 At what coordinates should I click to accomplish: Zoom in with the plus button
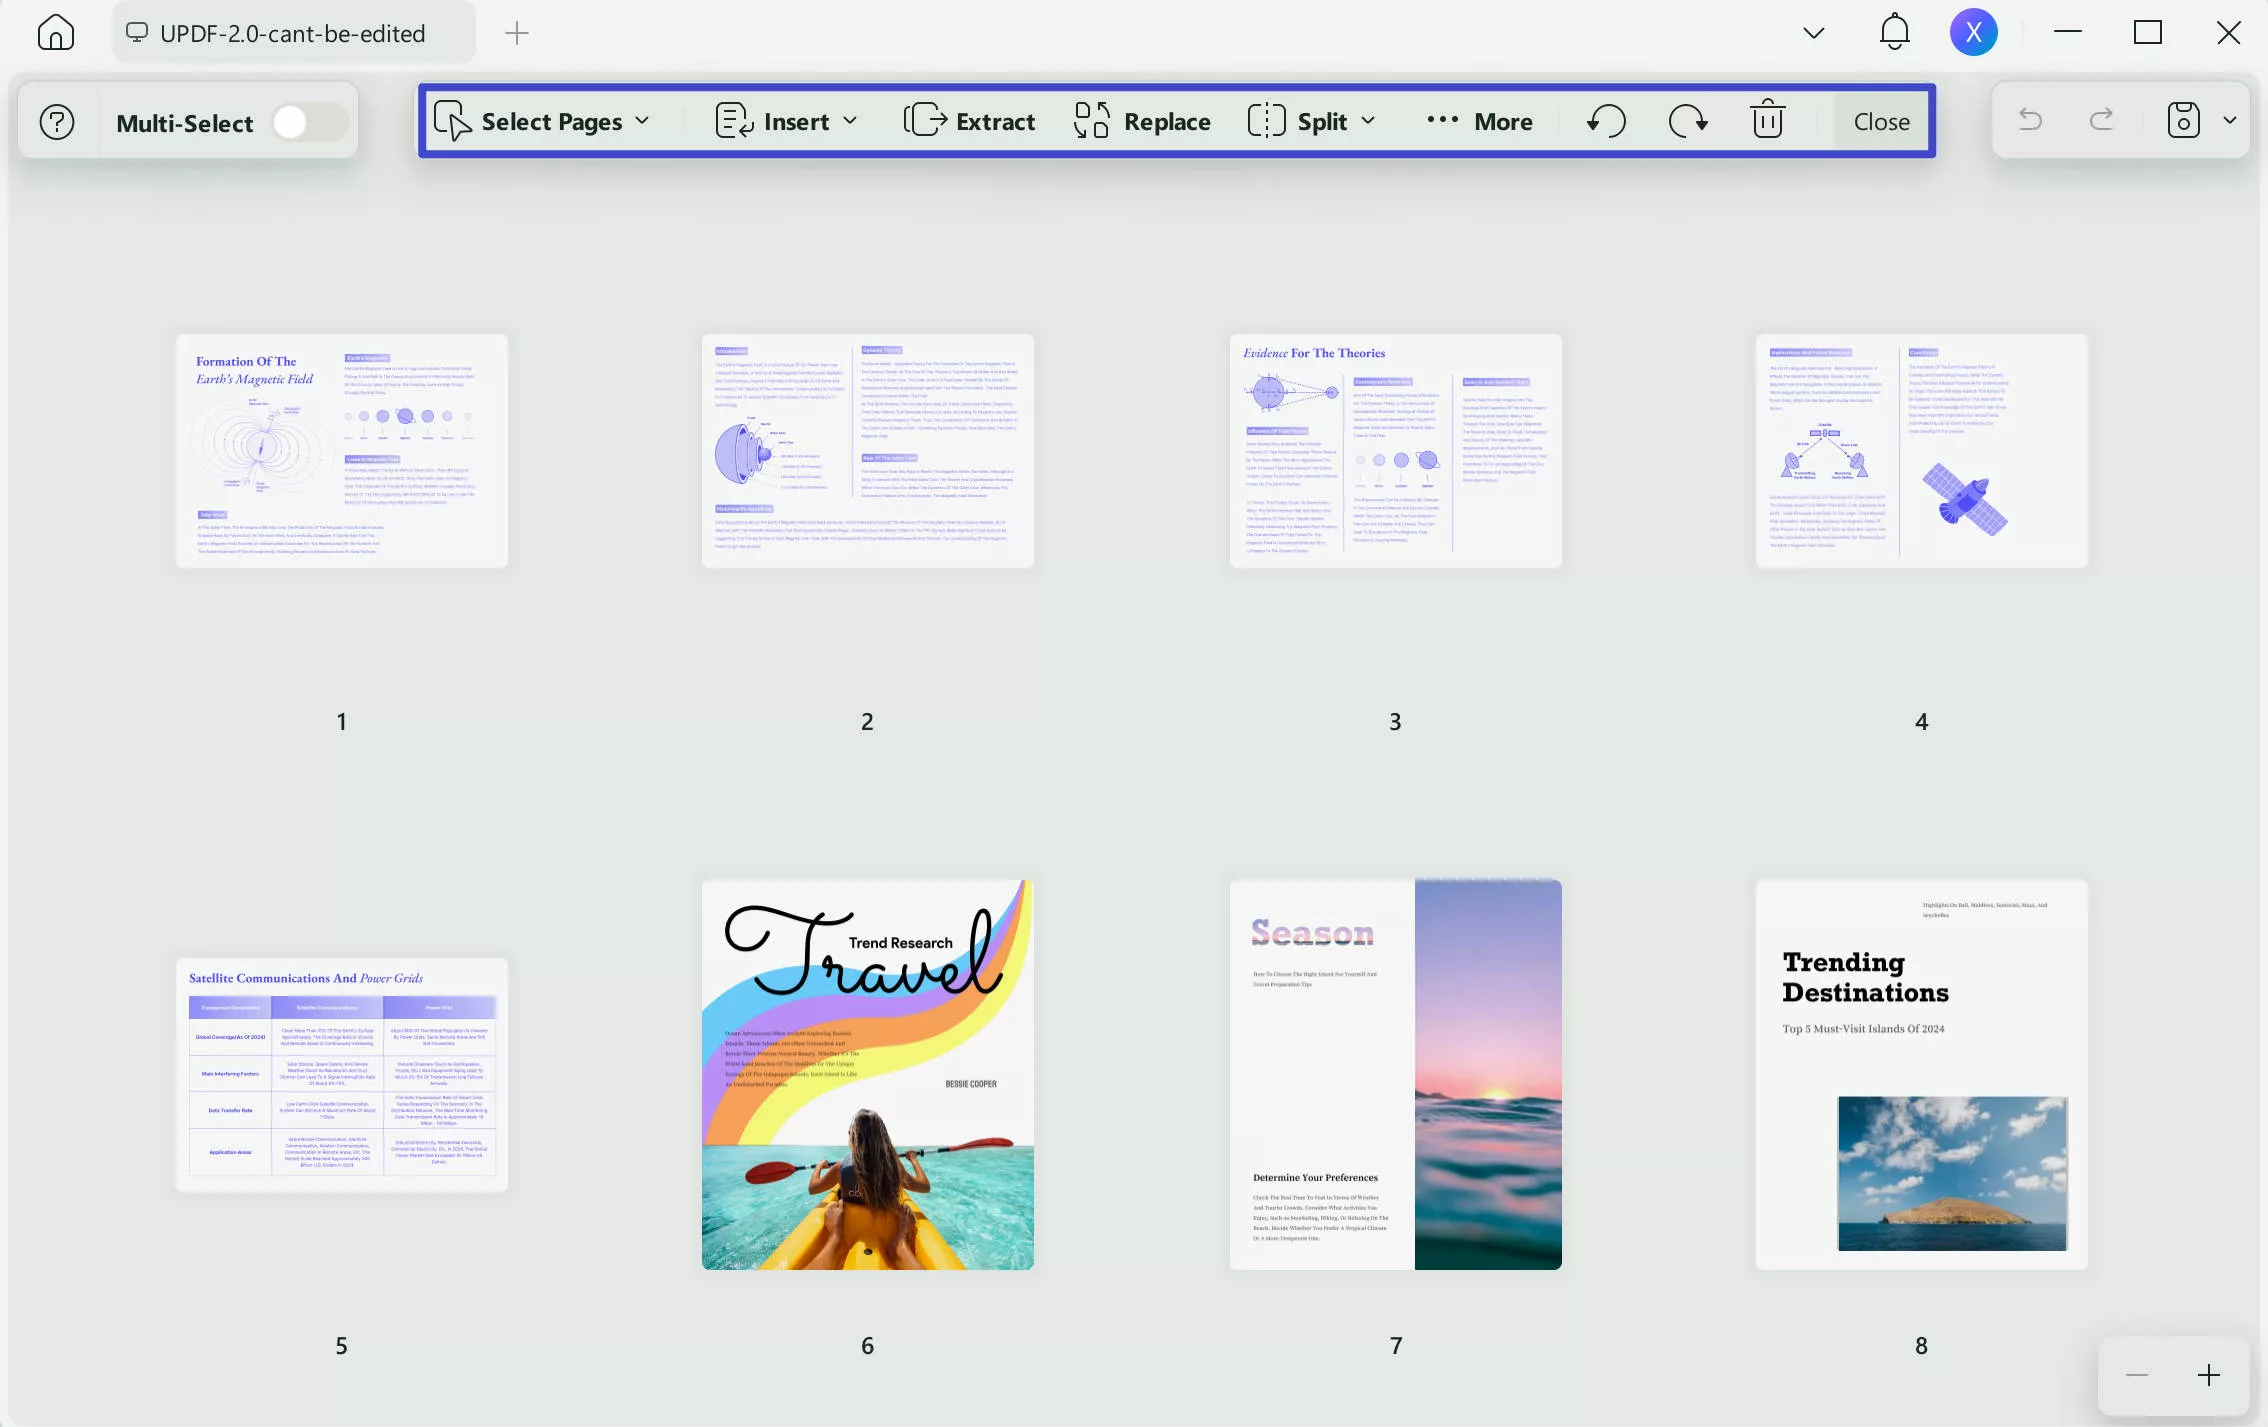2210,1375
